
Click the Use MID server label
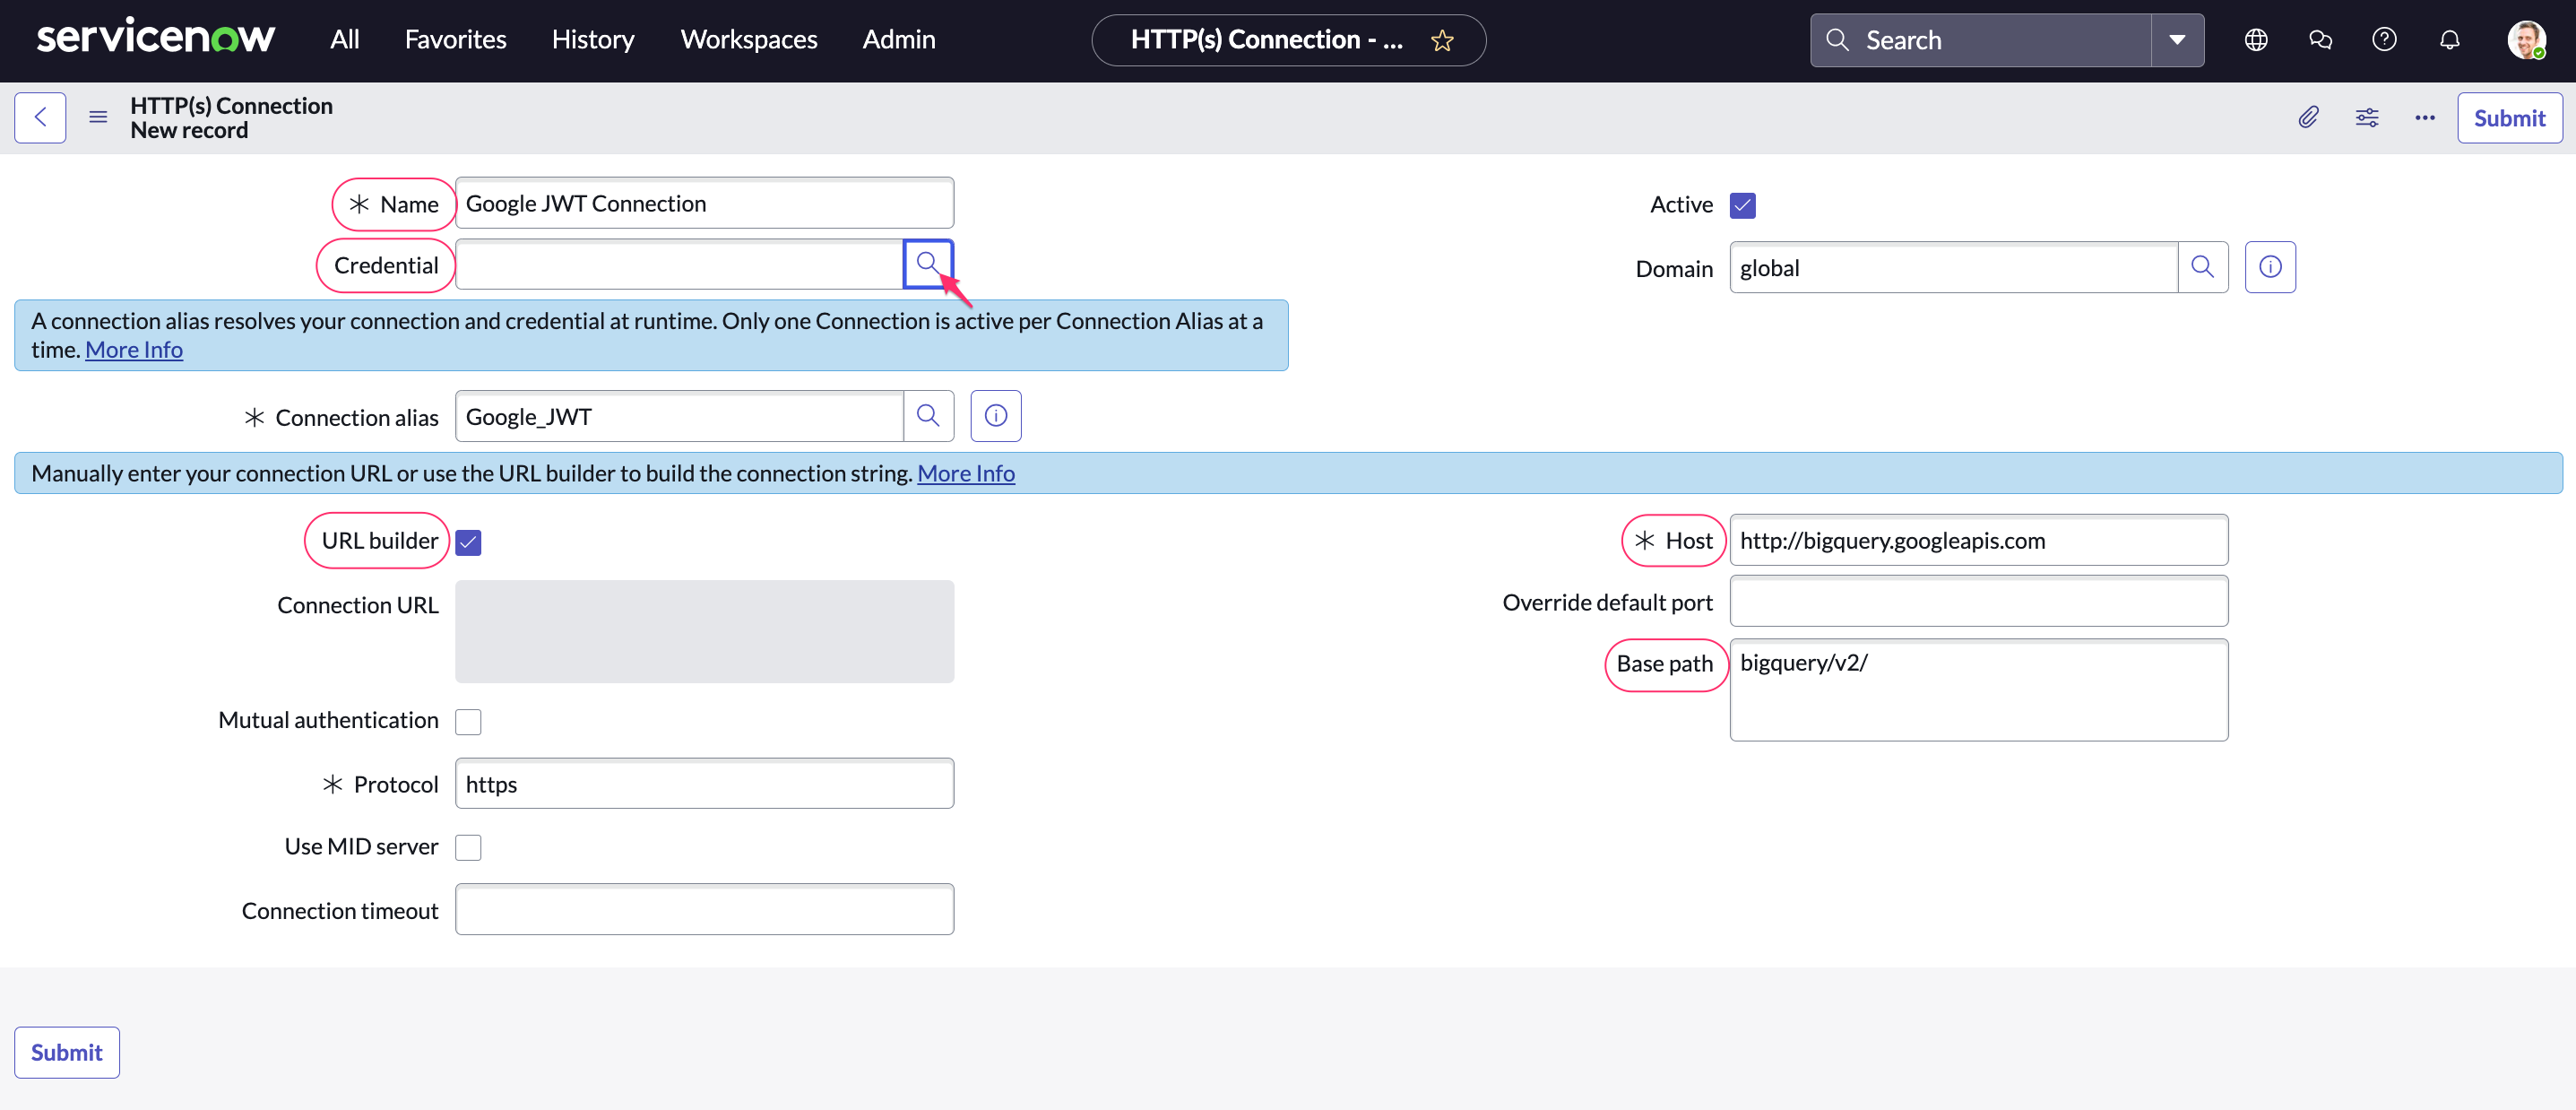click(x=361, y=846)
